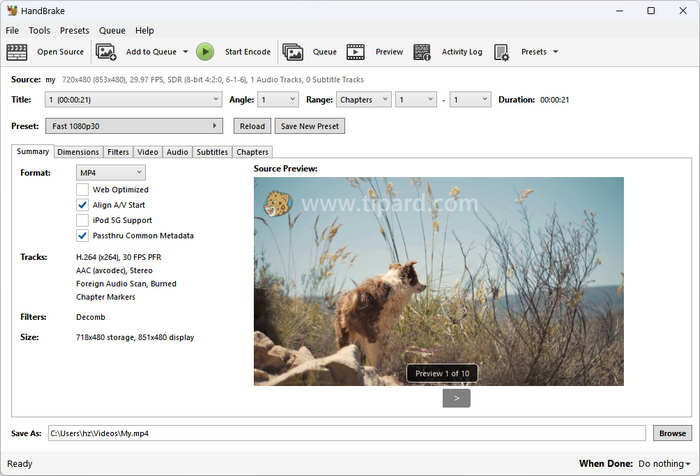Viewport: 700px width, 476px height.
Task: Click the green Start Encode play icon
Action: point(205,52)
